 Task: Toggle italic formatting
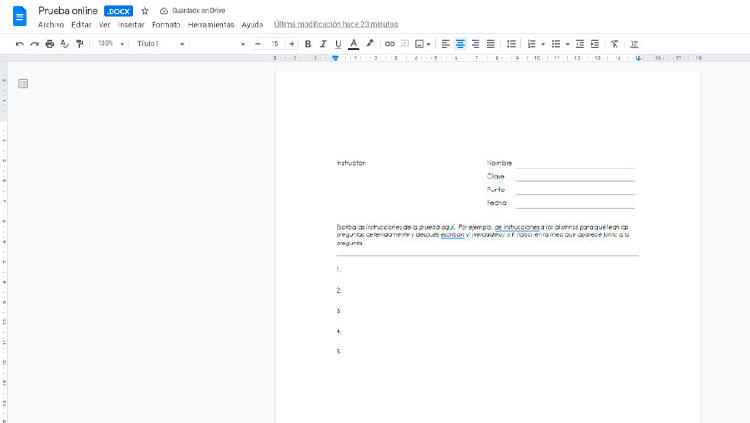coord(323,44)
